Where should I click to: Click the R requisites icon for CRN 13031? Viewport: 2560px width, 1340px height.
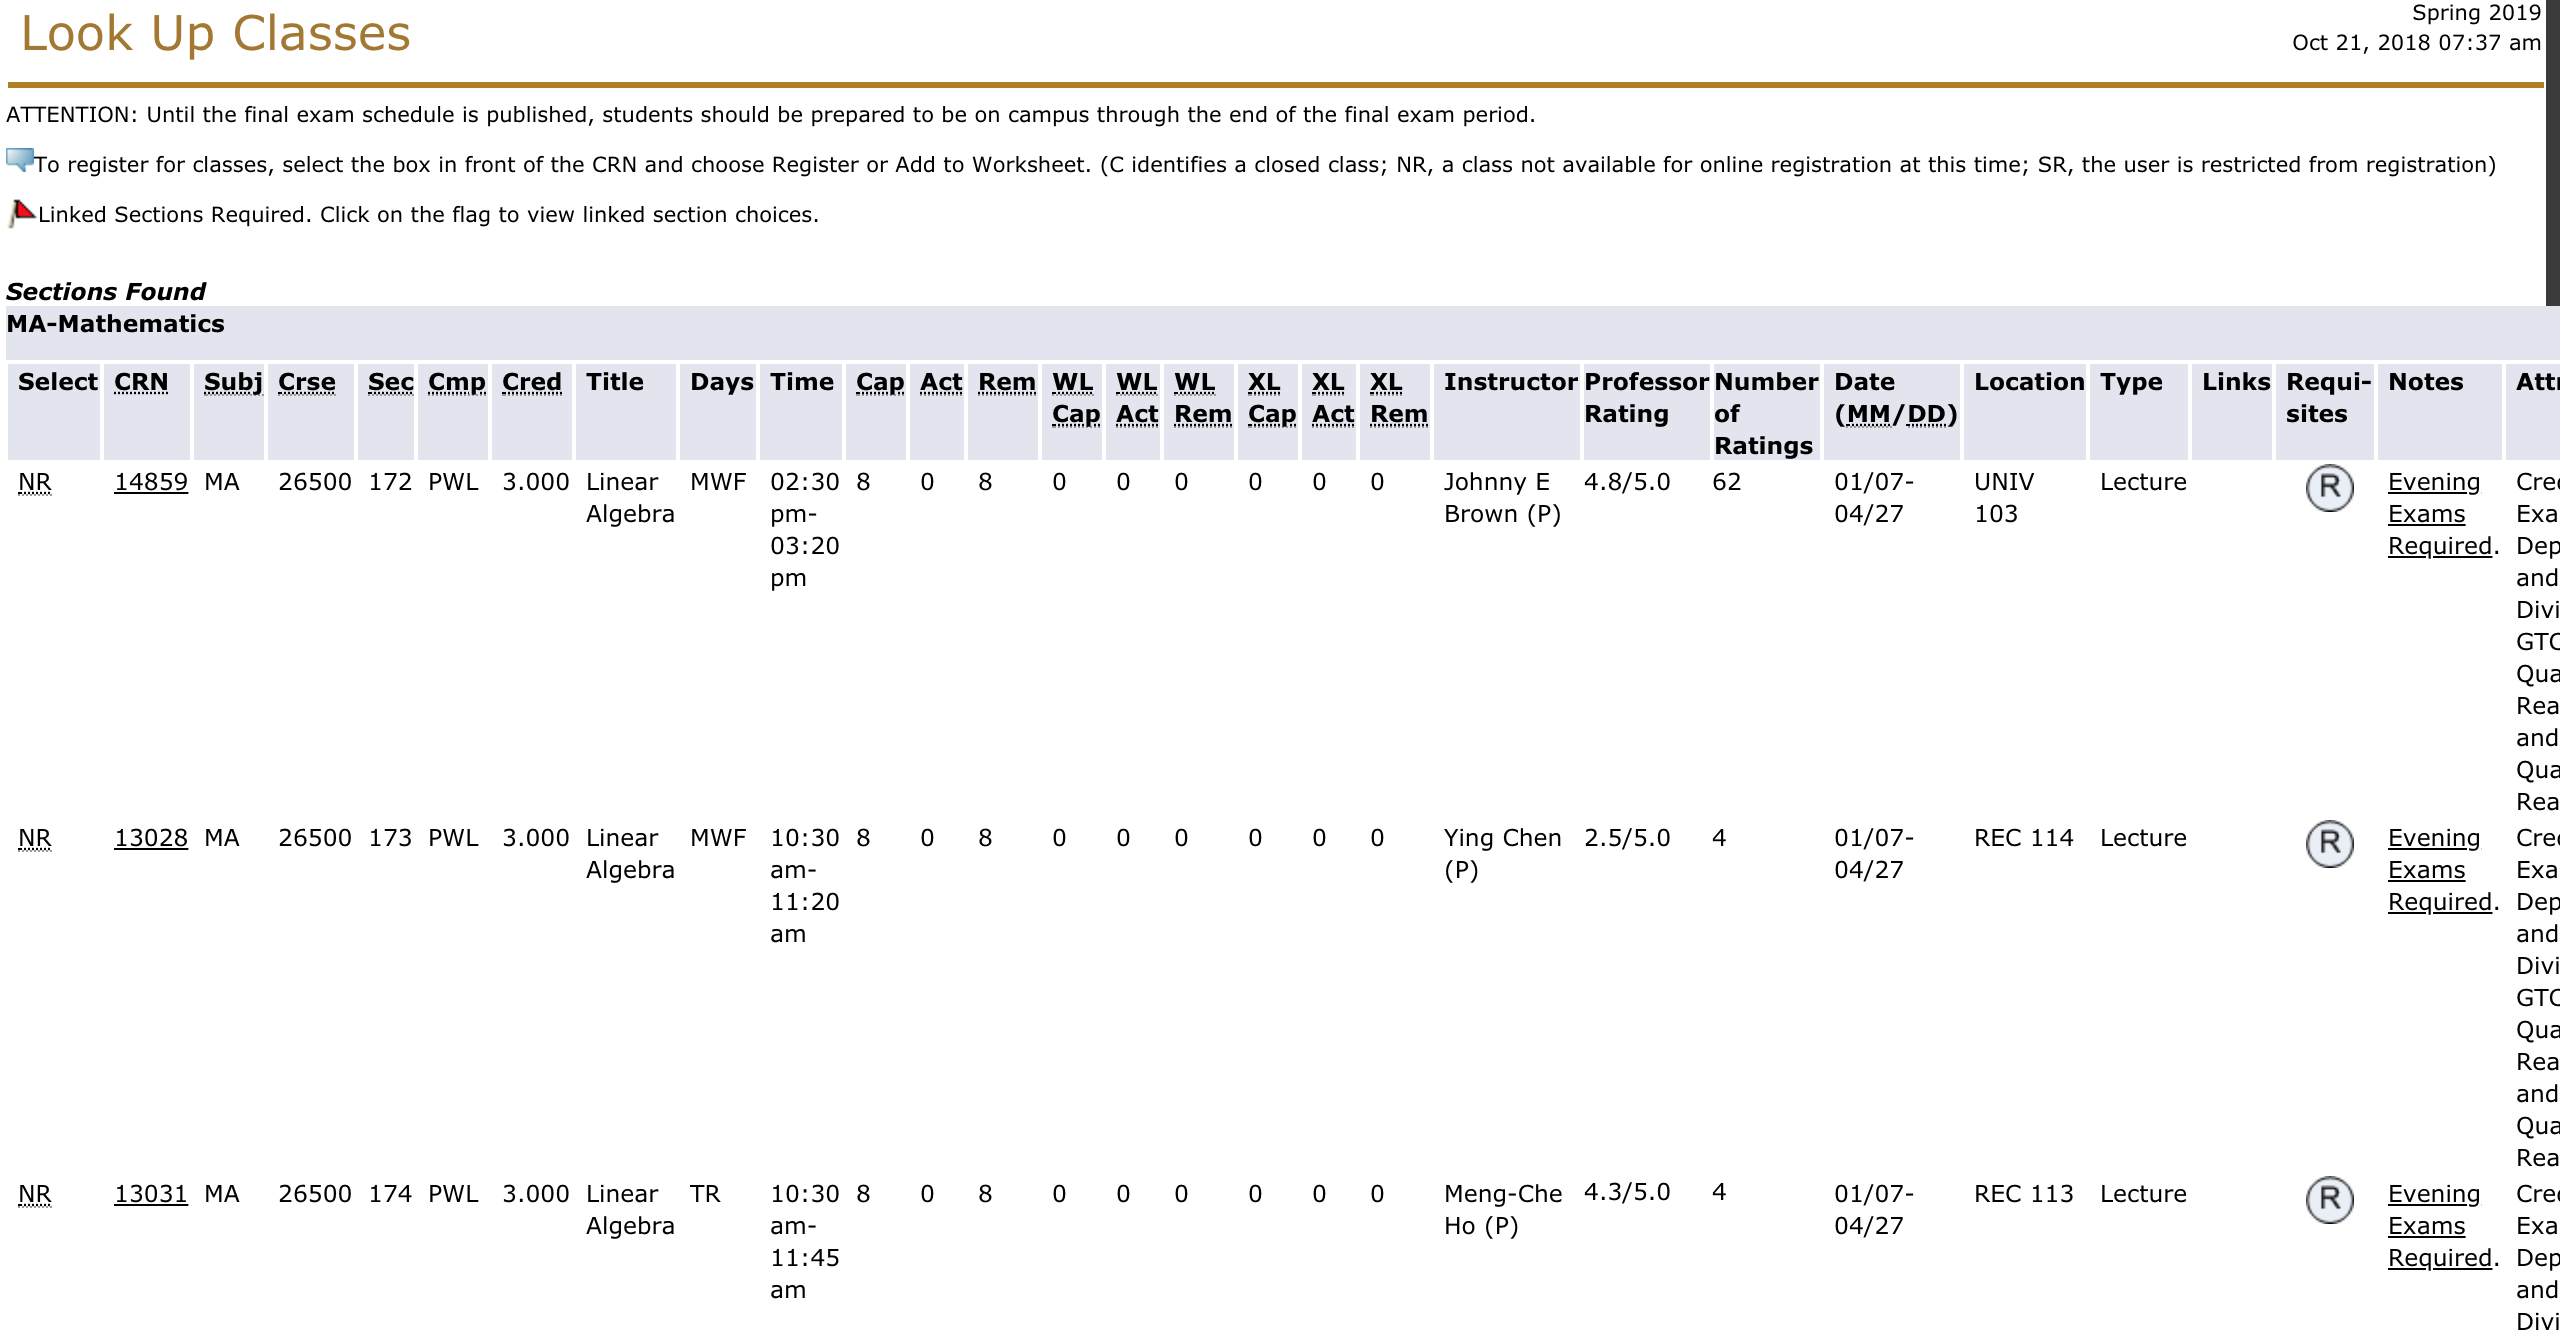pyautogui.click(x=2329, y=1200)
